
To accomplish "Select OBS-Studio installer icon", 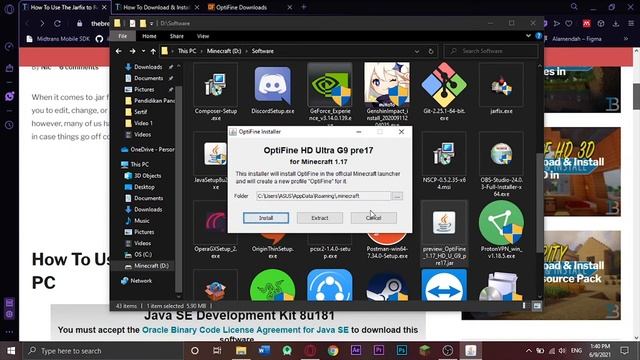I will pyautogui.click(x=501, y=154).
